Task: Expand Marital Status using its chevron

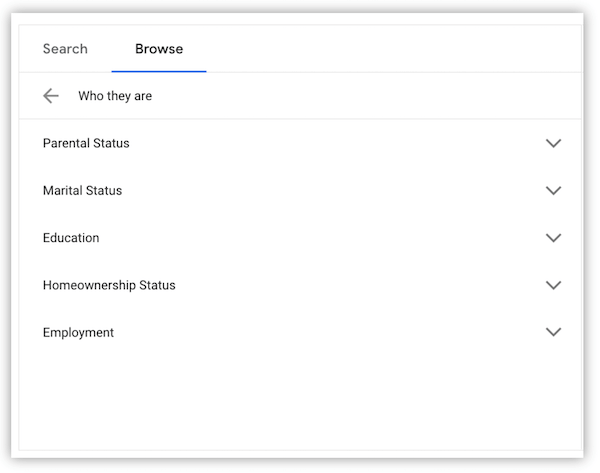Action: (553, 190)
